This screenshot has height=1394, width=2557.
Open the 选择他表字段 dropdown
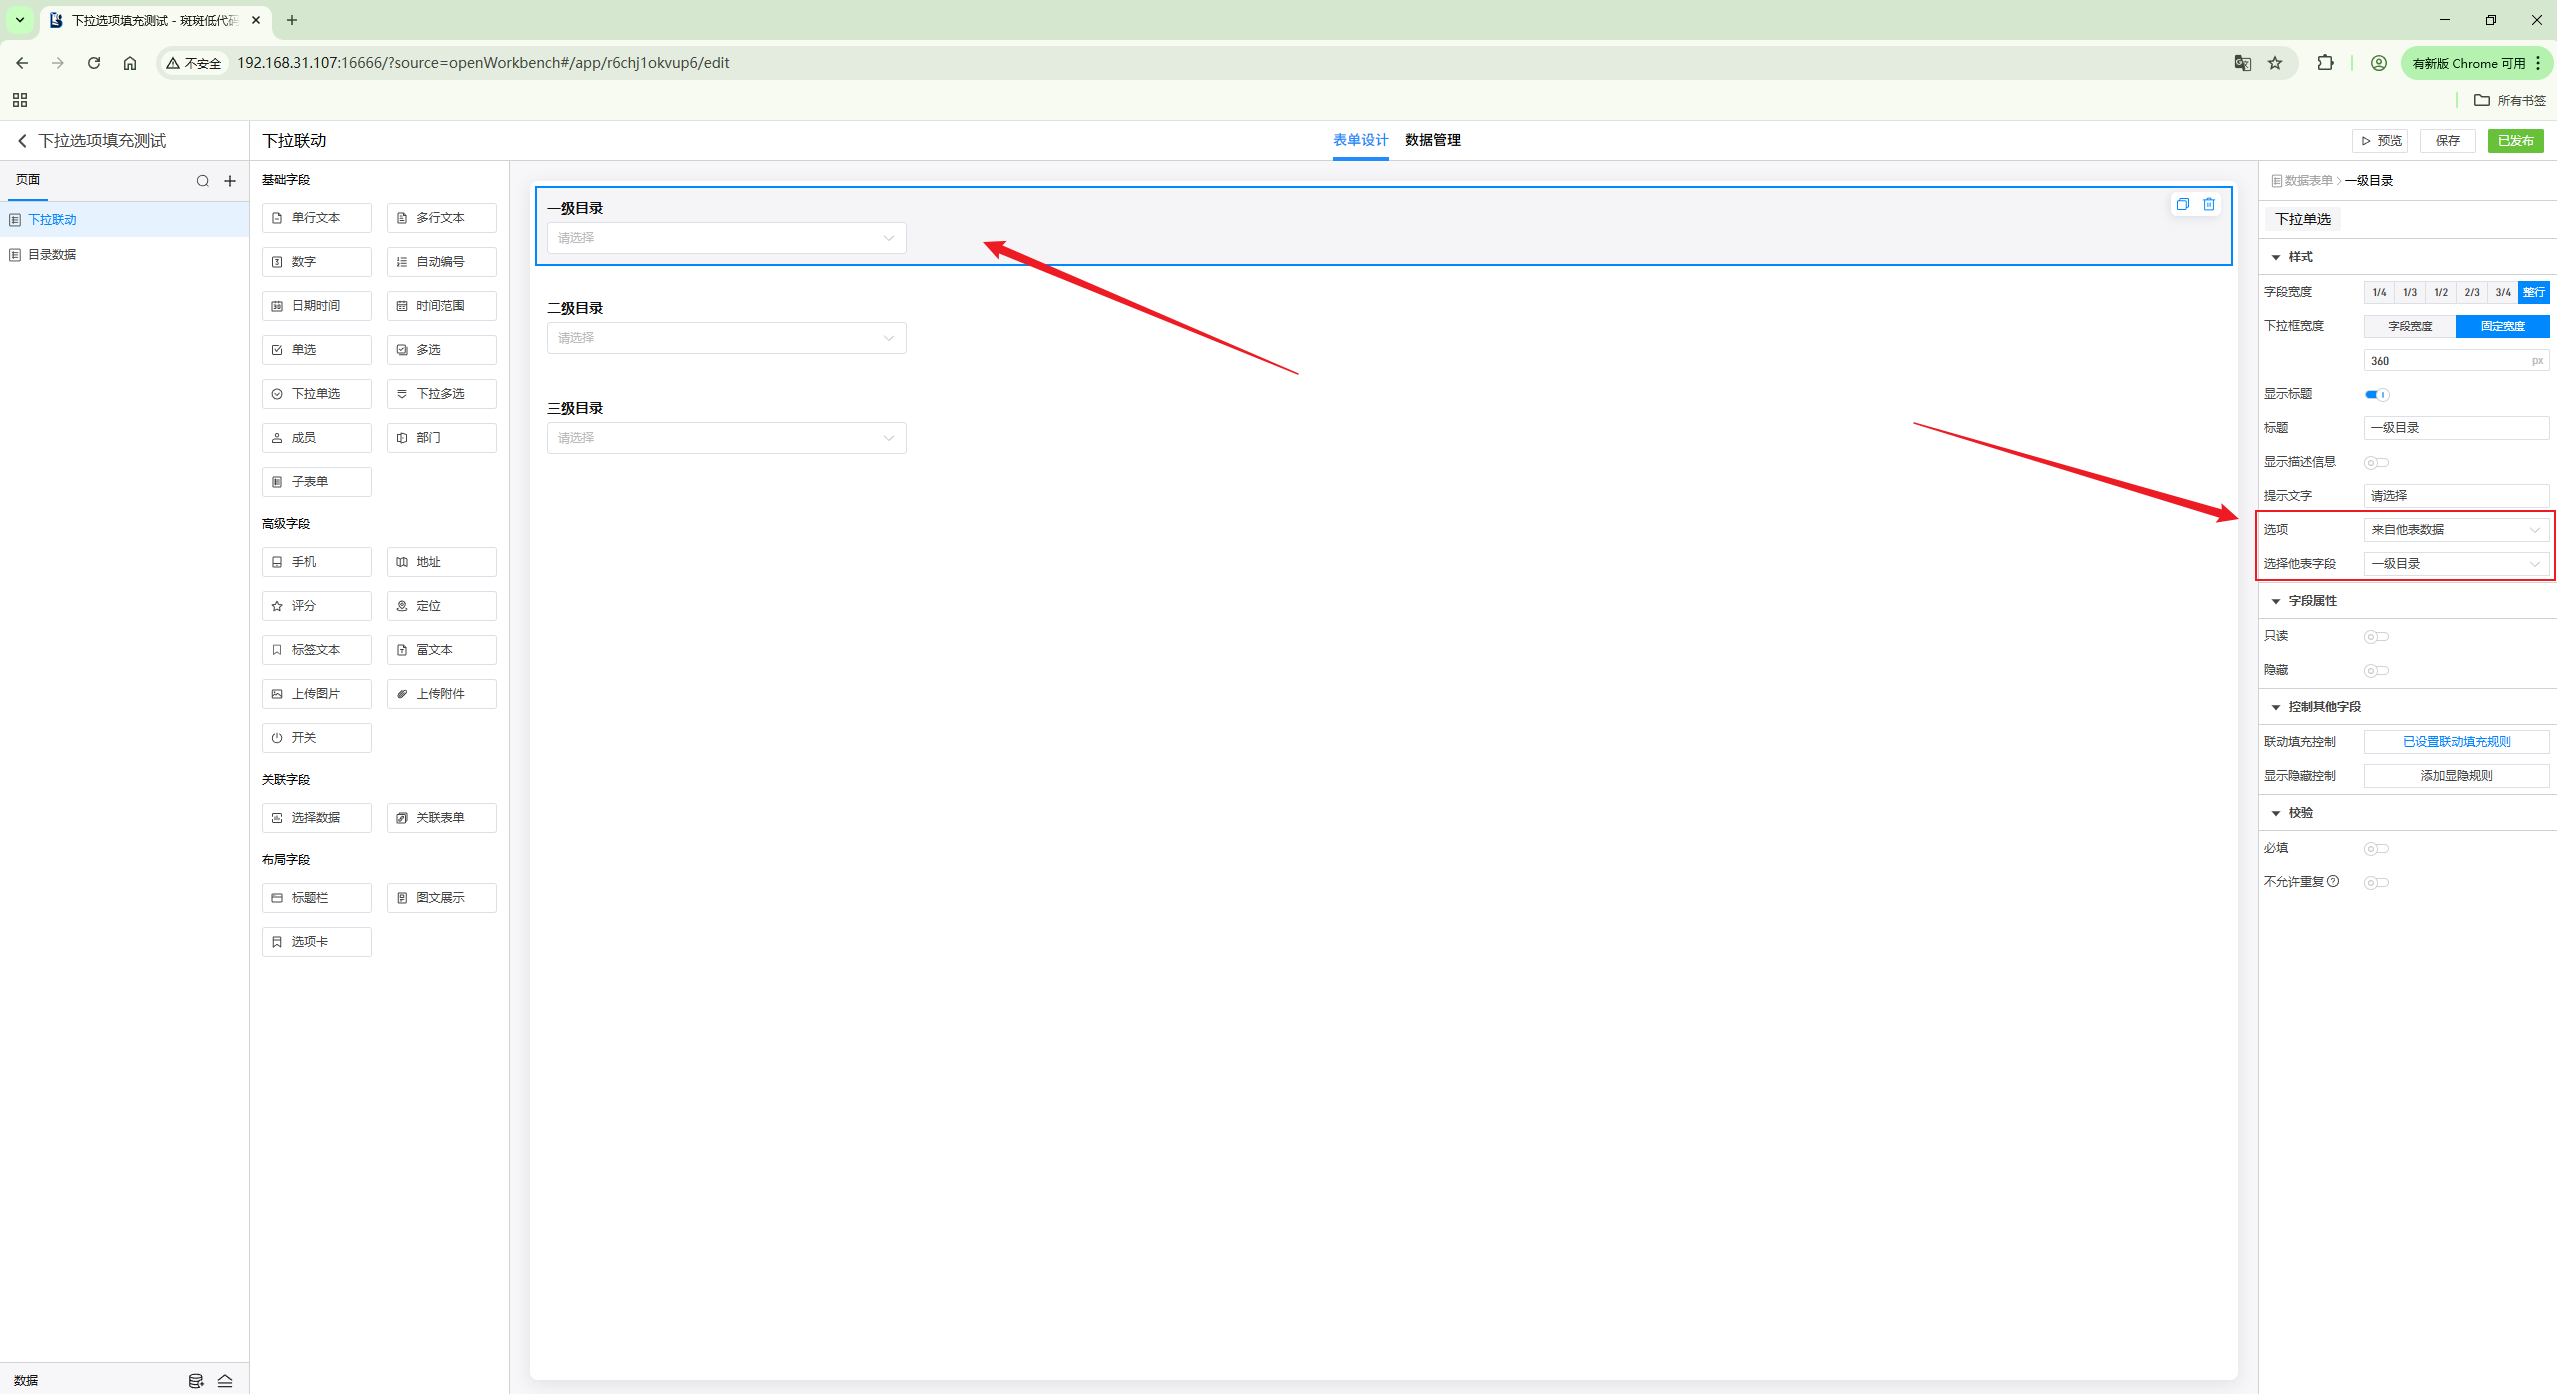pyautogui.click(x=2455, y=564)
